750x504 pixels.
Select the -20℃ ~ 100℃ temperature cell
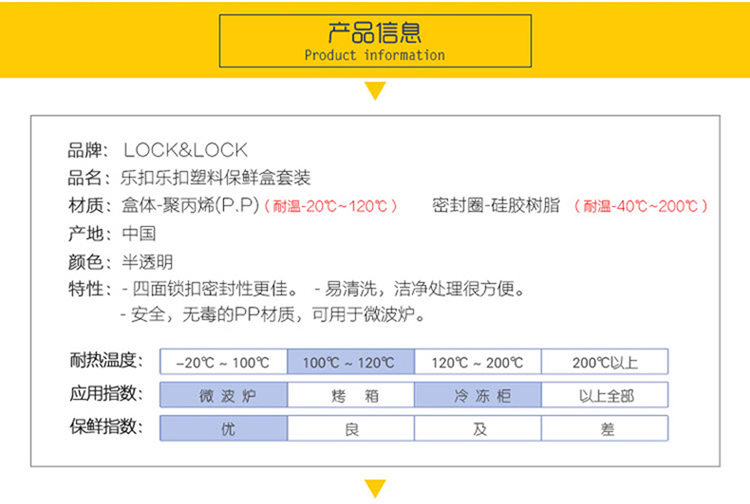(x=223, y=362)
